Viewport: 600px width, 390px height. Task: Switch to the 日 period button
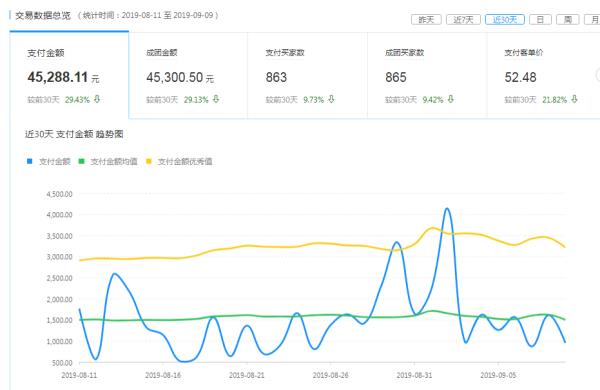(x=540, y=20)
